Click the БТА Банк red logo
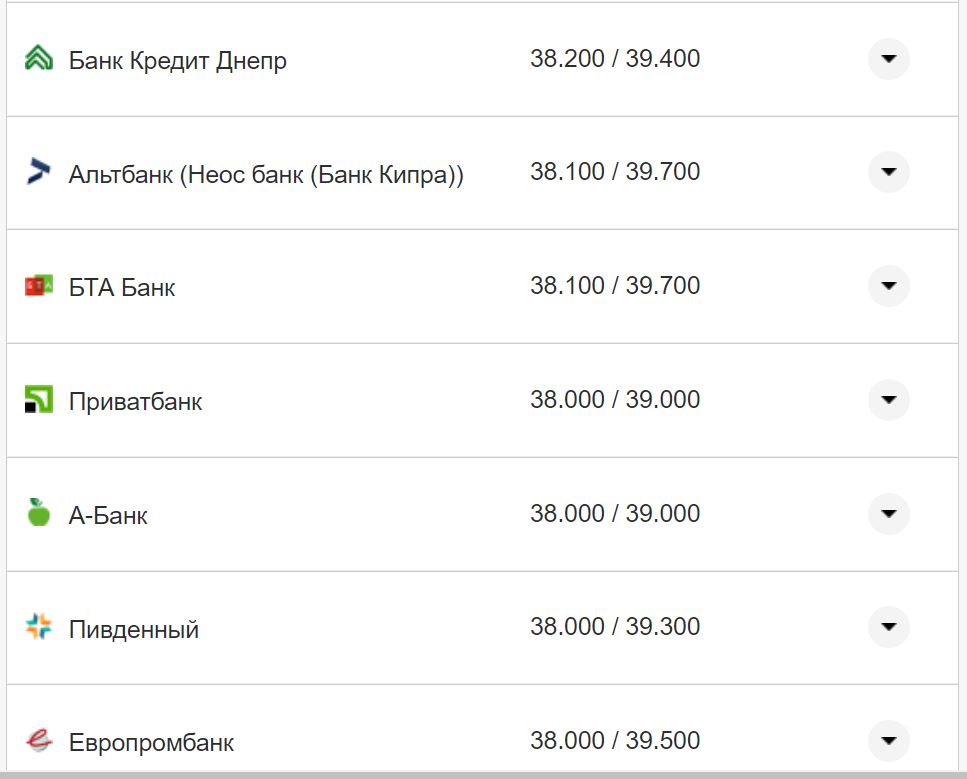 click(x=38, y=287)
